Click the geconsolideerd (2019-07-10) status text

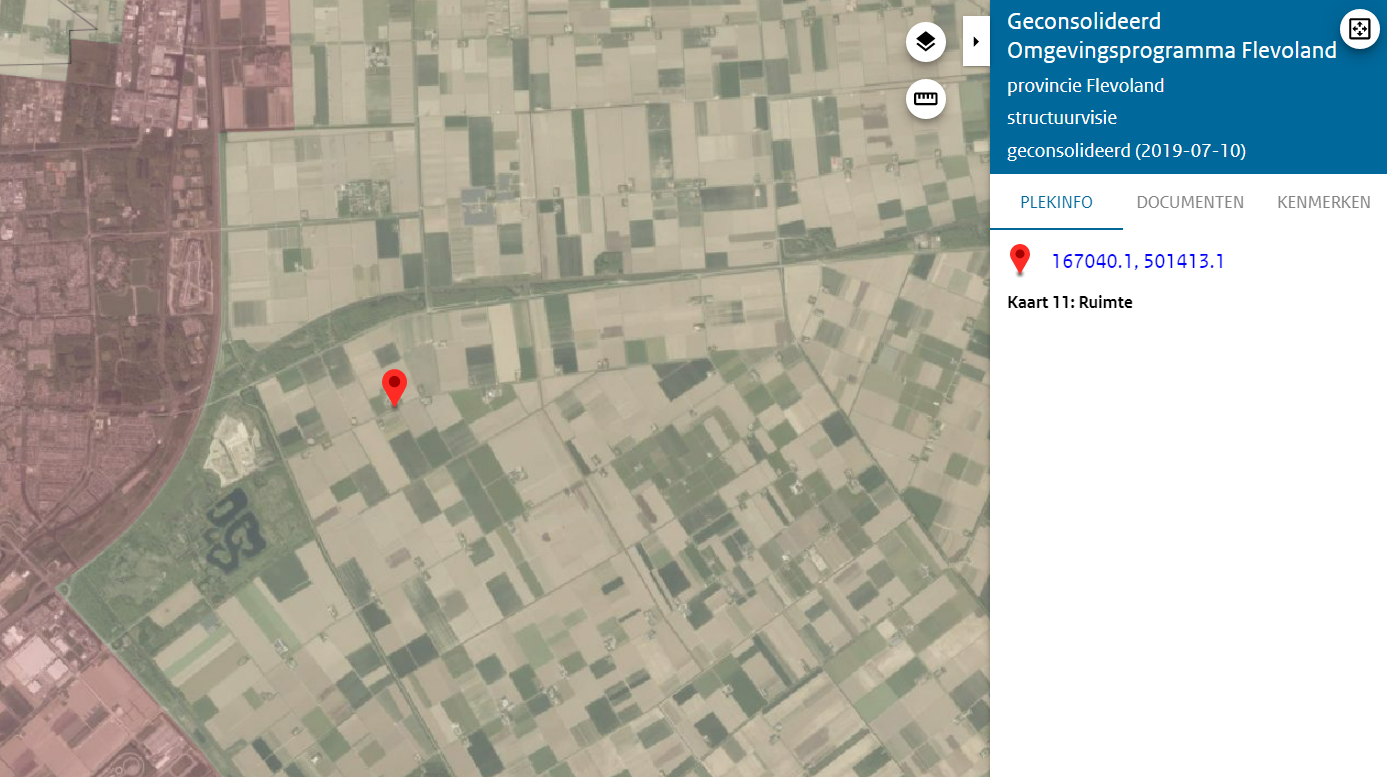[1126, 151]
